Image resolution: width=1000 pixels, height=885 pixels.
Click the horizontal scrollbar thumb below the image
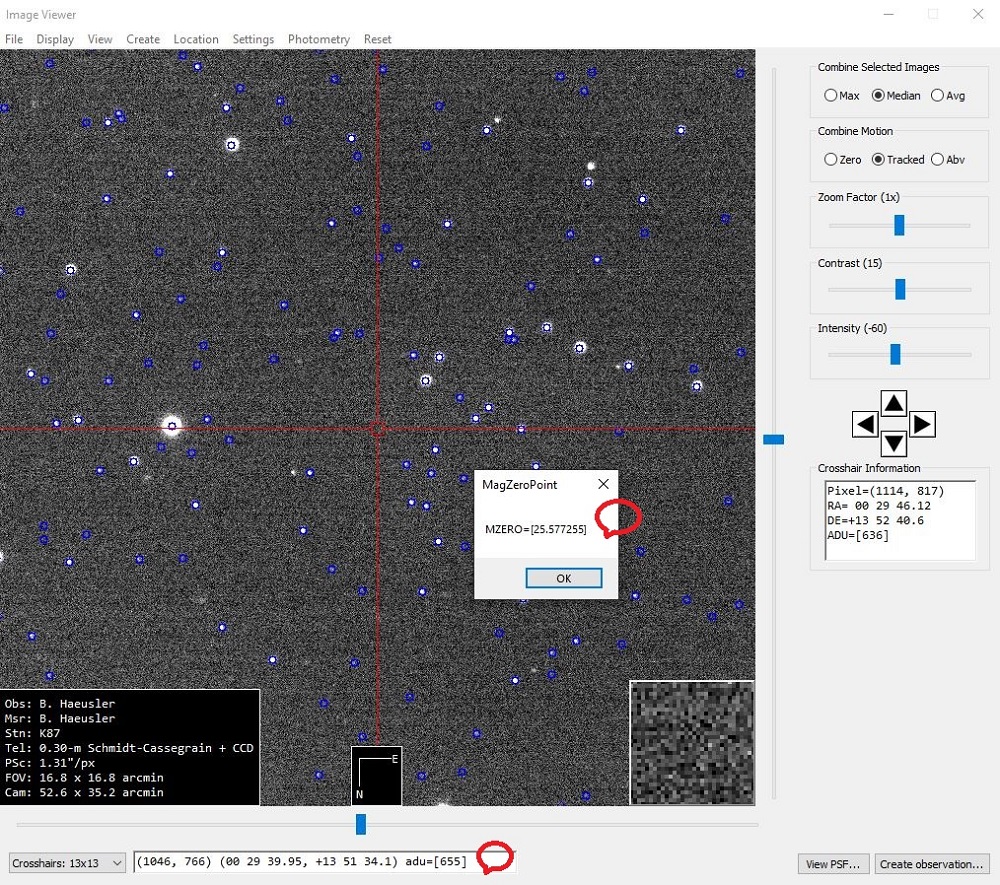(360, 824)
